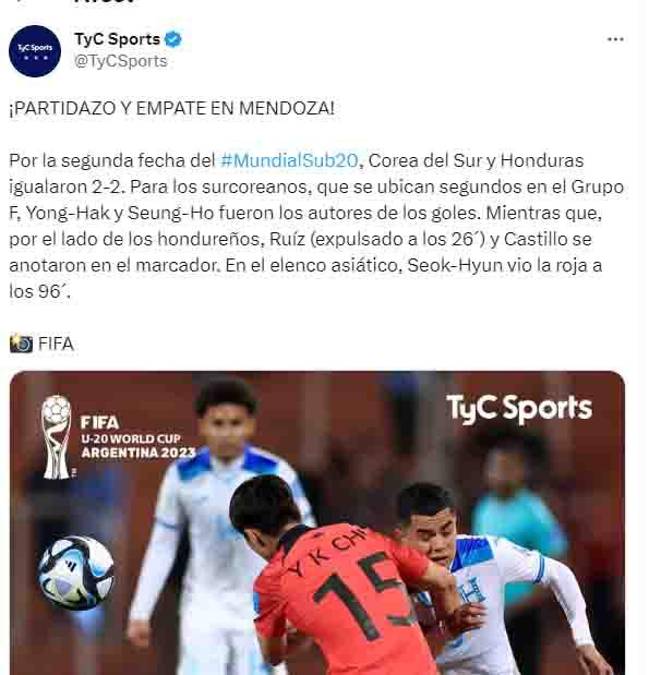Click the blue verified badge

tap(173, 39)
